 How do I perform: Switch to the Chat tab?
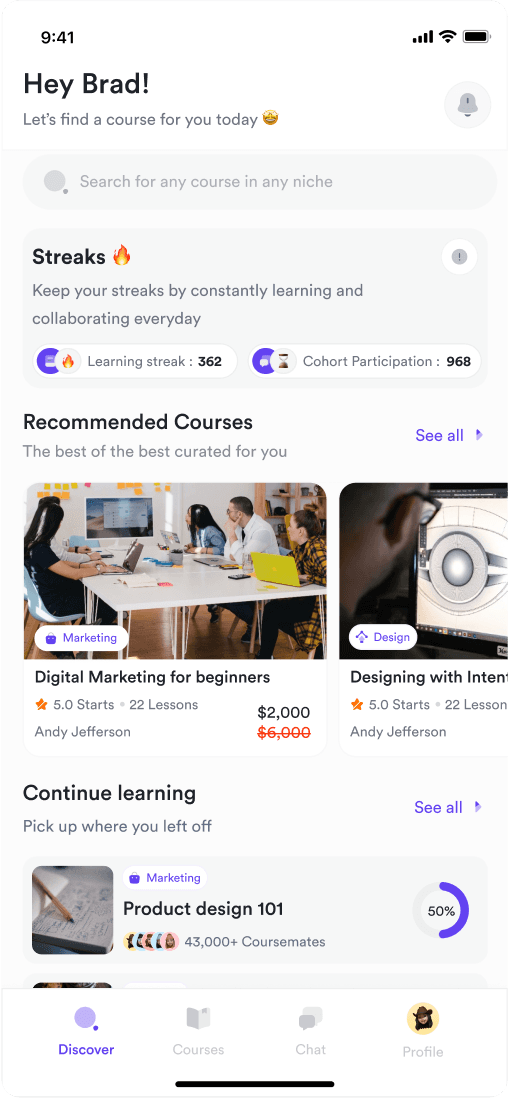(x=310, y=1031)
